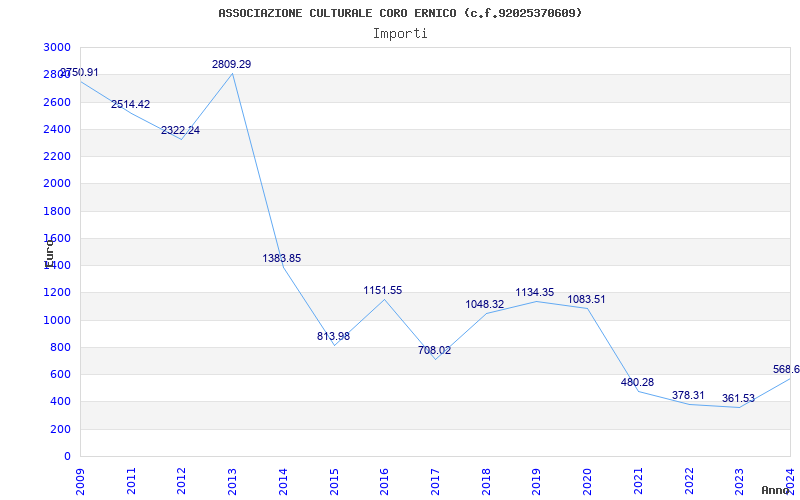Select data label 1151.55

[x=383, y=290]
